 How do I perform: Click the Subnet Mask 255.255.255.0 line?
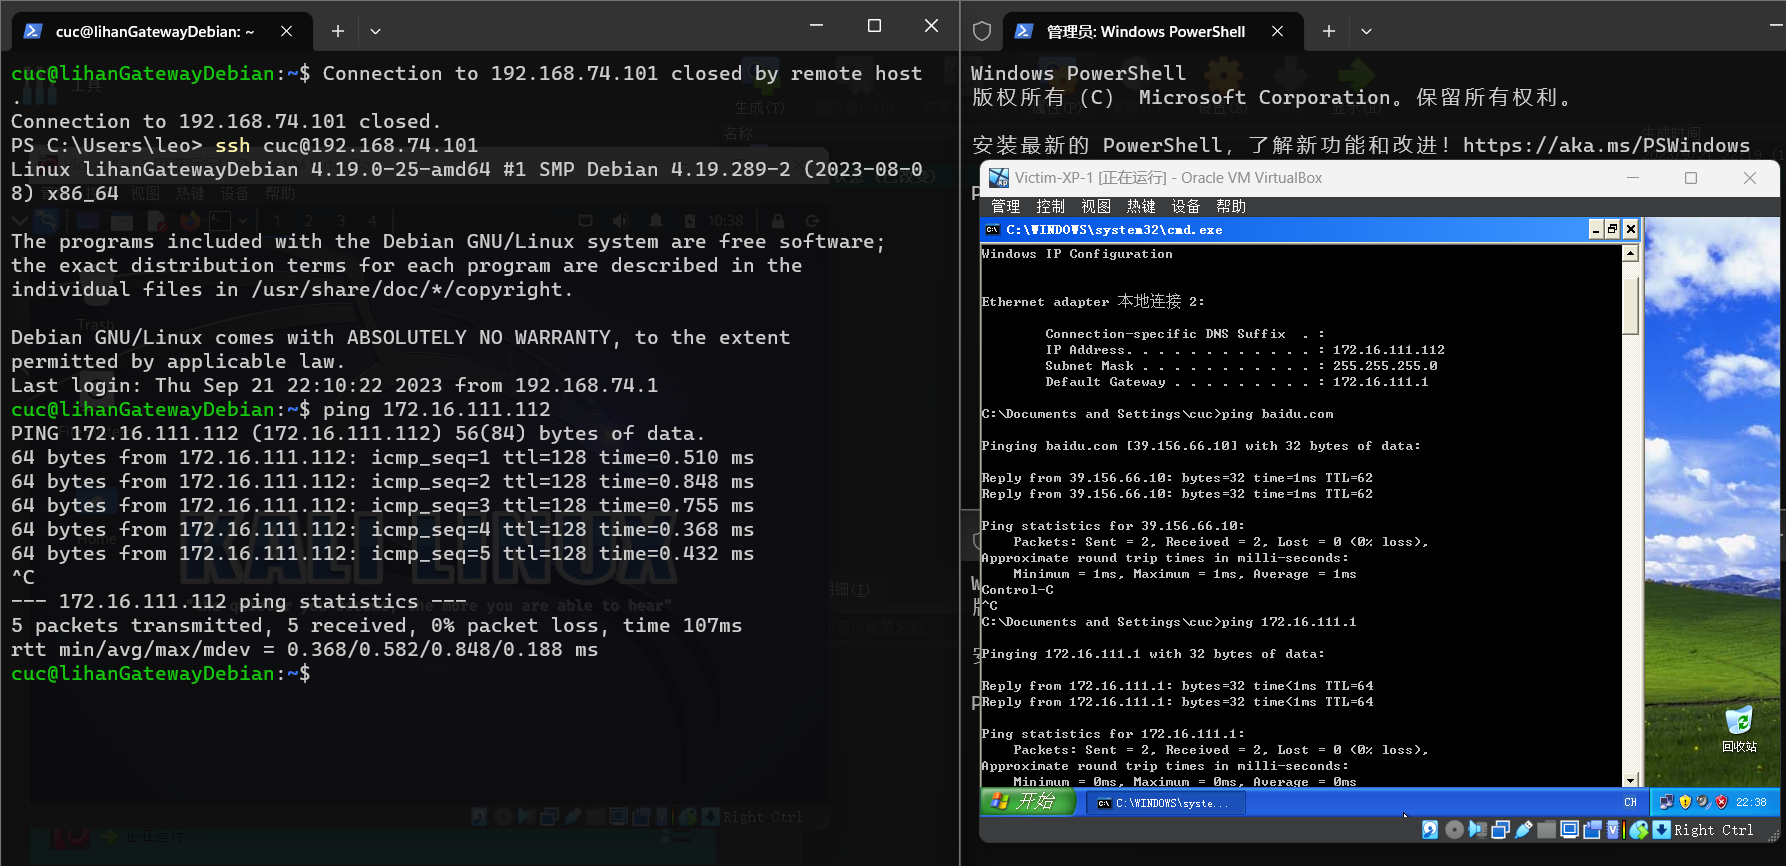[x=1241, y=366]
